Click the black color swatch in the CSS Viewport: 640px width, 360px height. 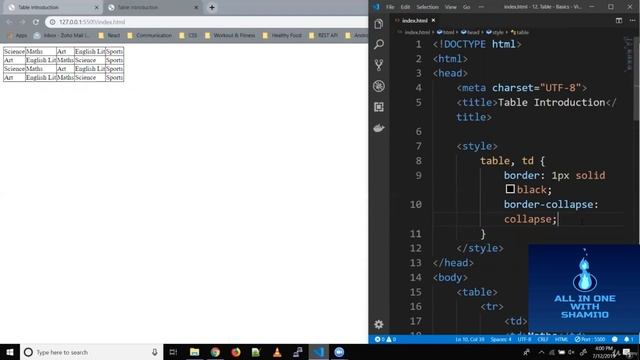[510, 189]
